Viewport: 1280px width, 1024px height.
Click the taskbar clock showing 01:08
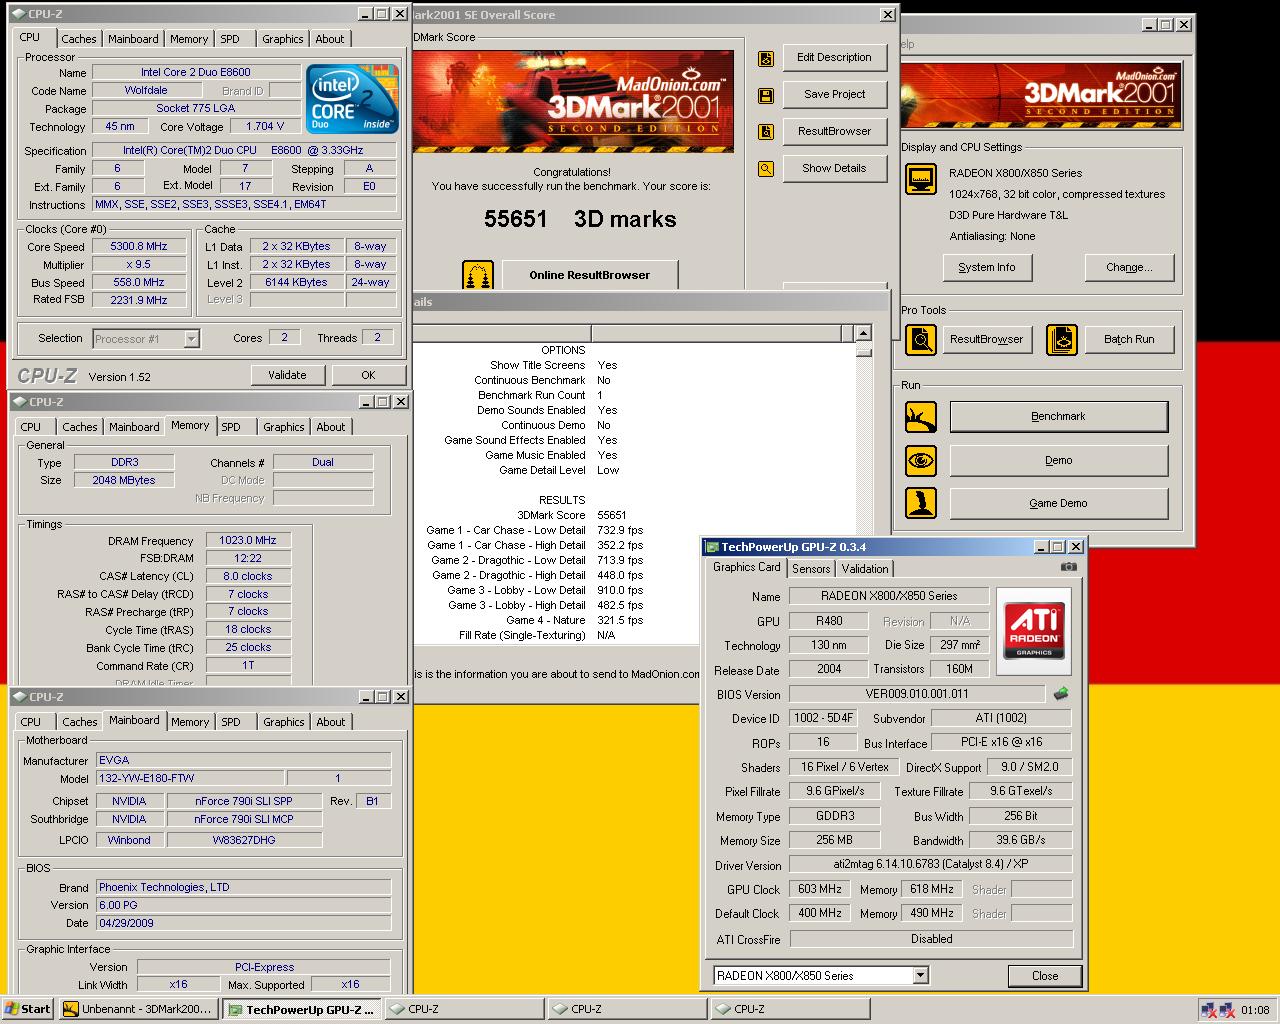coord(1255,1010)
